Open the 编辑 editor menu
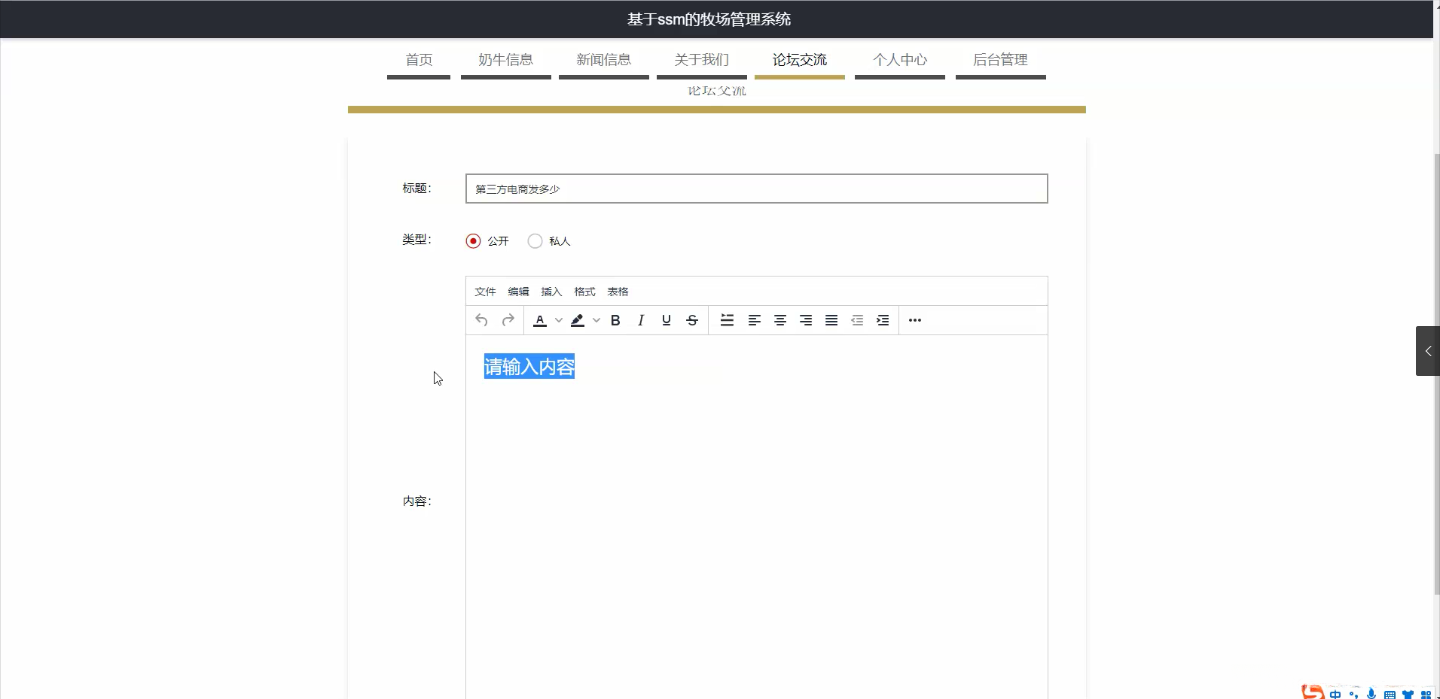Screen dimensions: 1440x699 [518, 292]
